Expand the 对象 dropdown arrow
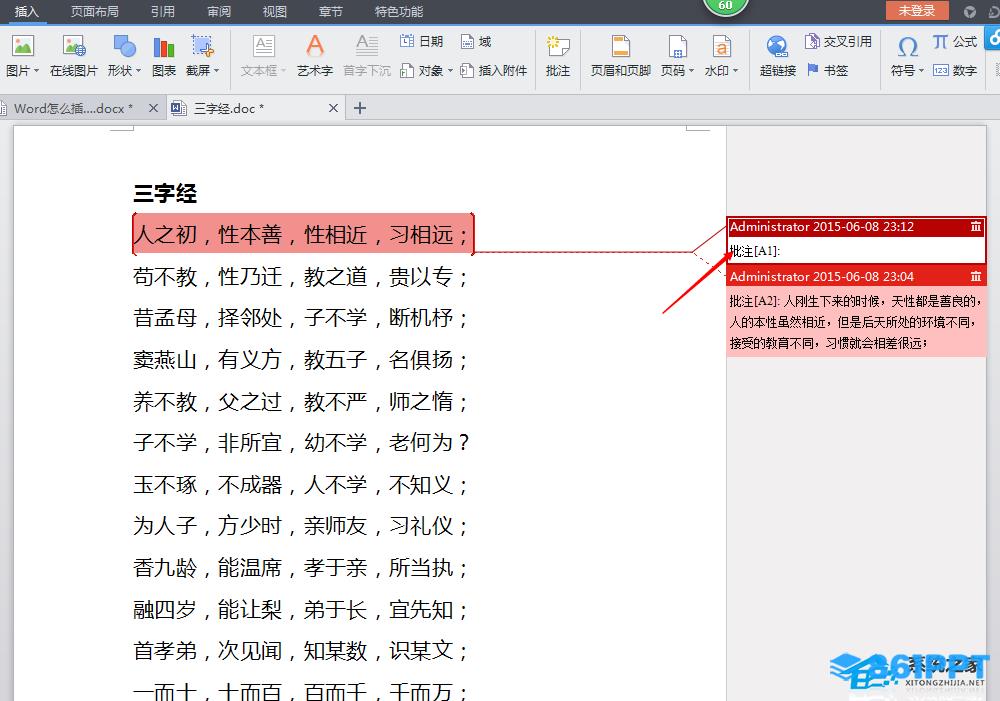This screenshot has height=701, width=1000. coord(450,71)
